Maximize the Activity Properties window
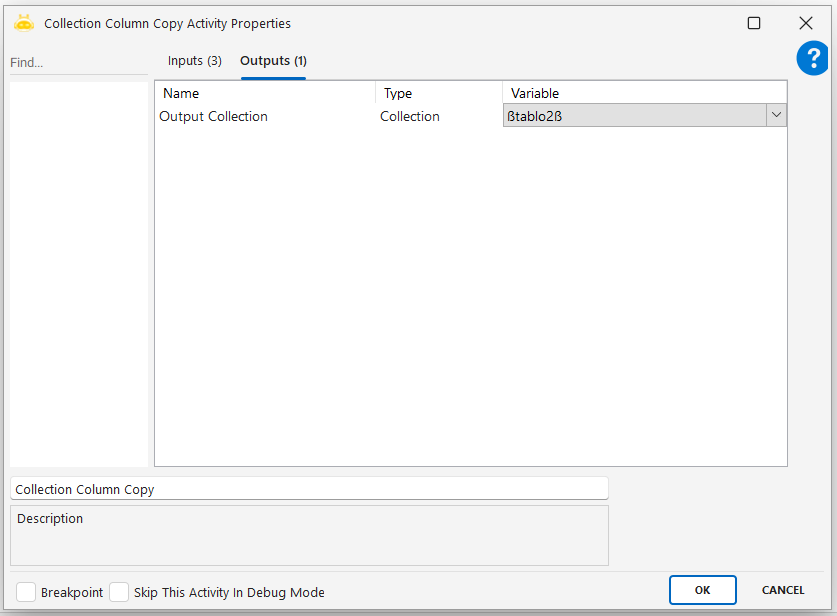Viewport: 837px width, 616px height. (x=754, y=23)
